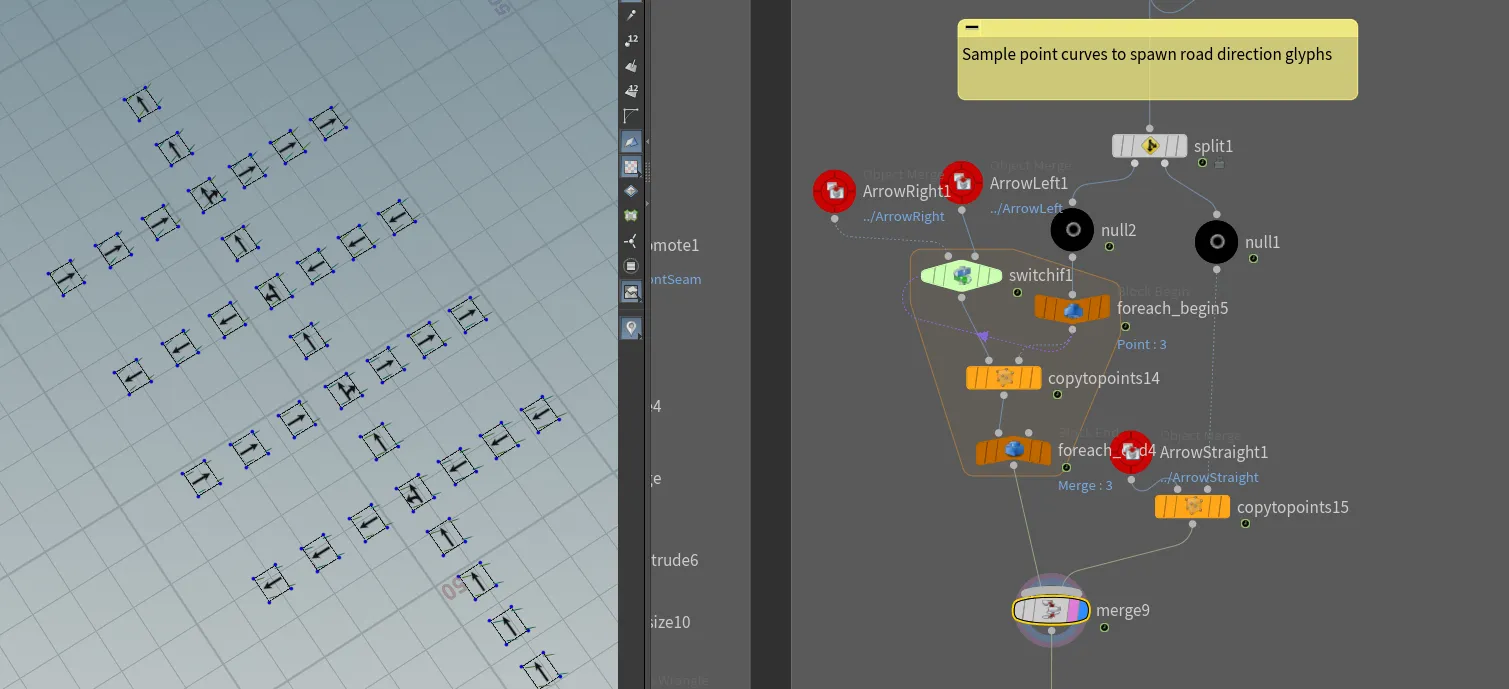
Task: Select the foreach_begin5 block node
Action: pyautogui.click(x=1072, y=308)
